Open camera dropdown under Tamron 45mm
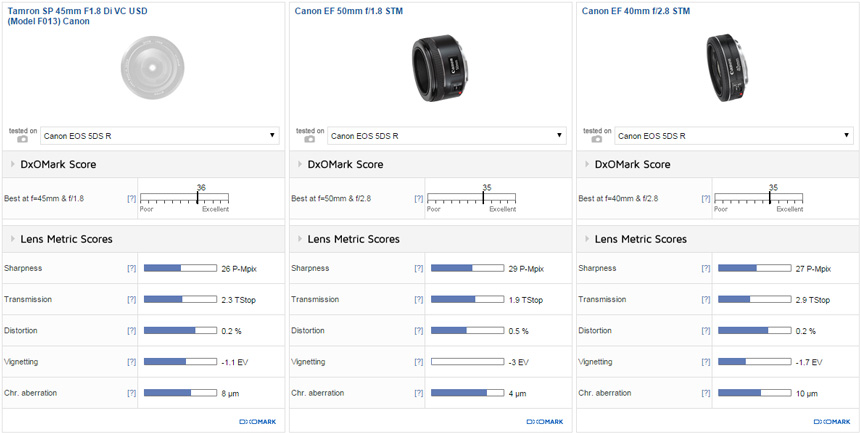The image size is (860, 433). coord(160,136)
